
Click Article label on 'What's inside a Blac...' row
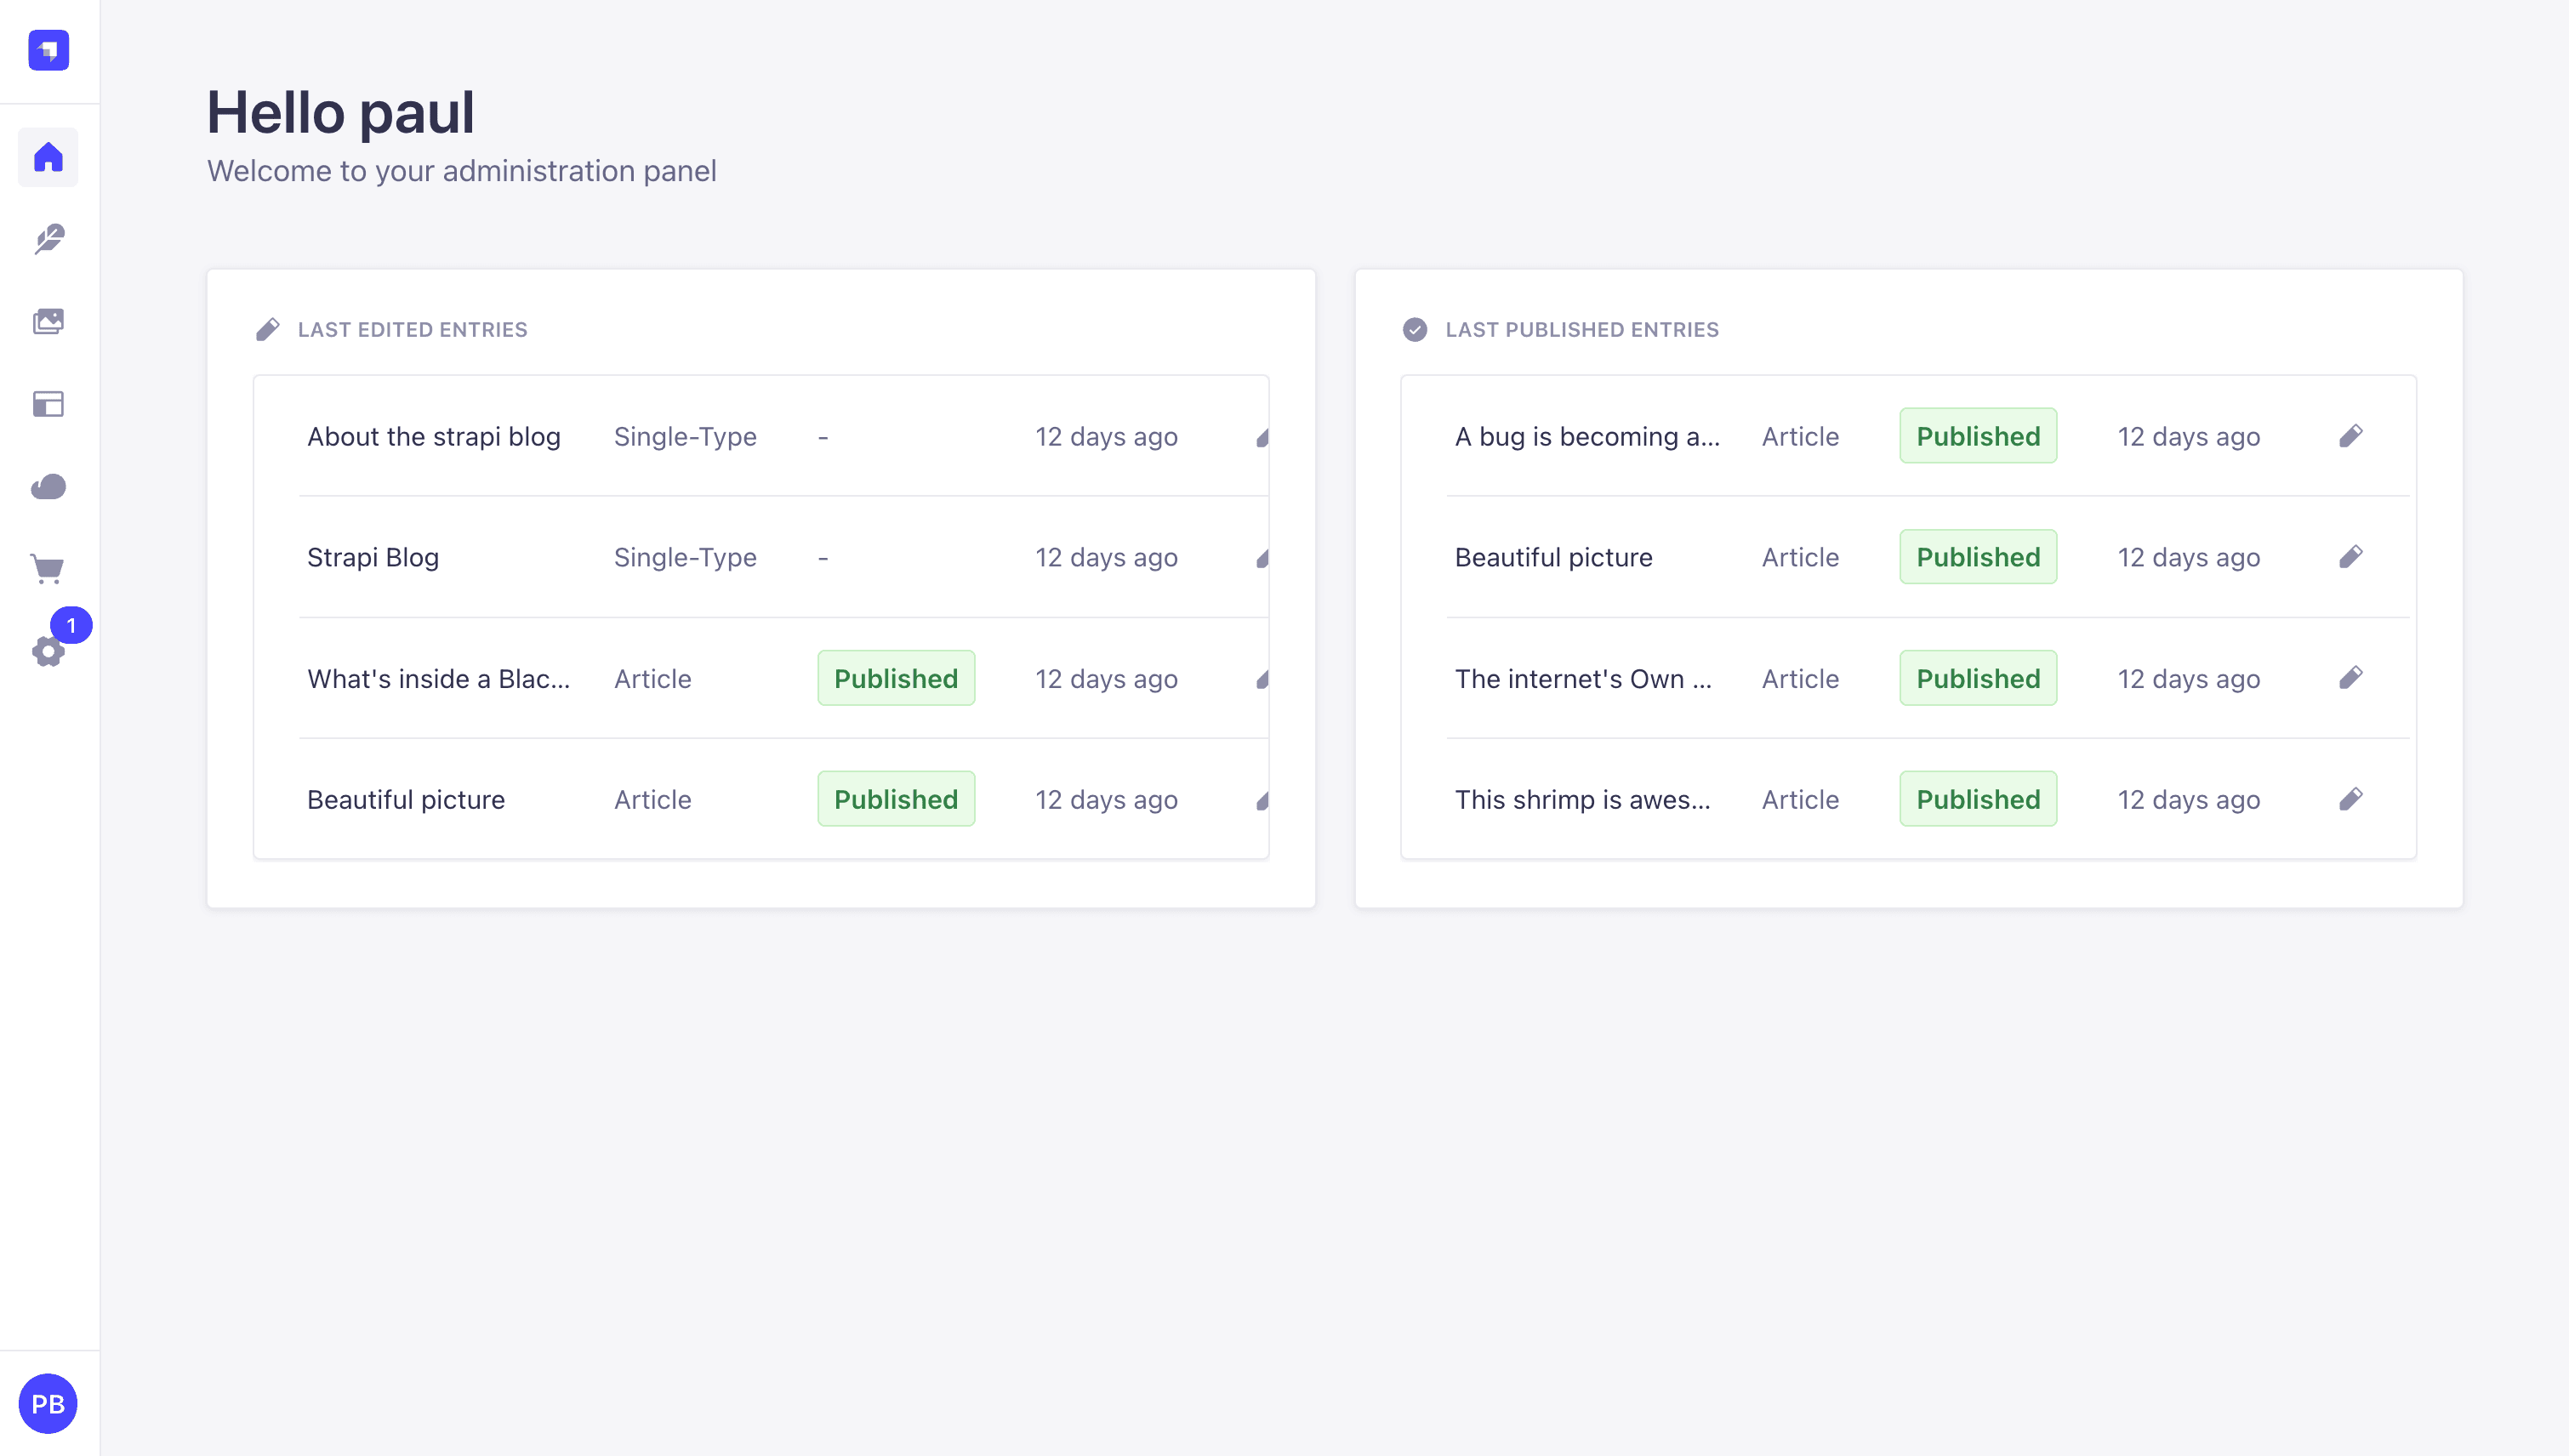pyautogui.click(x=652, y=679)
